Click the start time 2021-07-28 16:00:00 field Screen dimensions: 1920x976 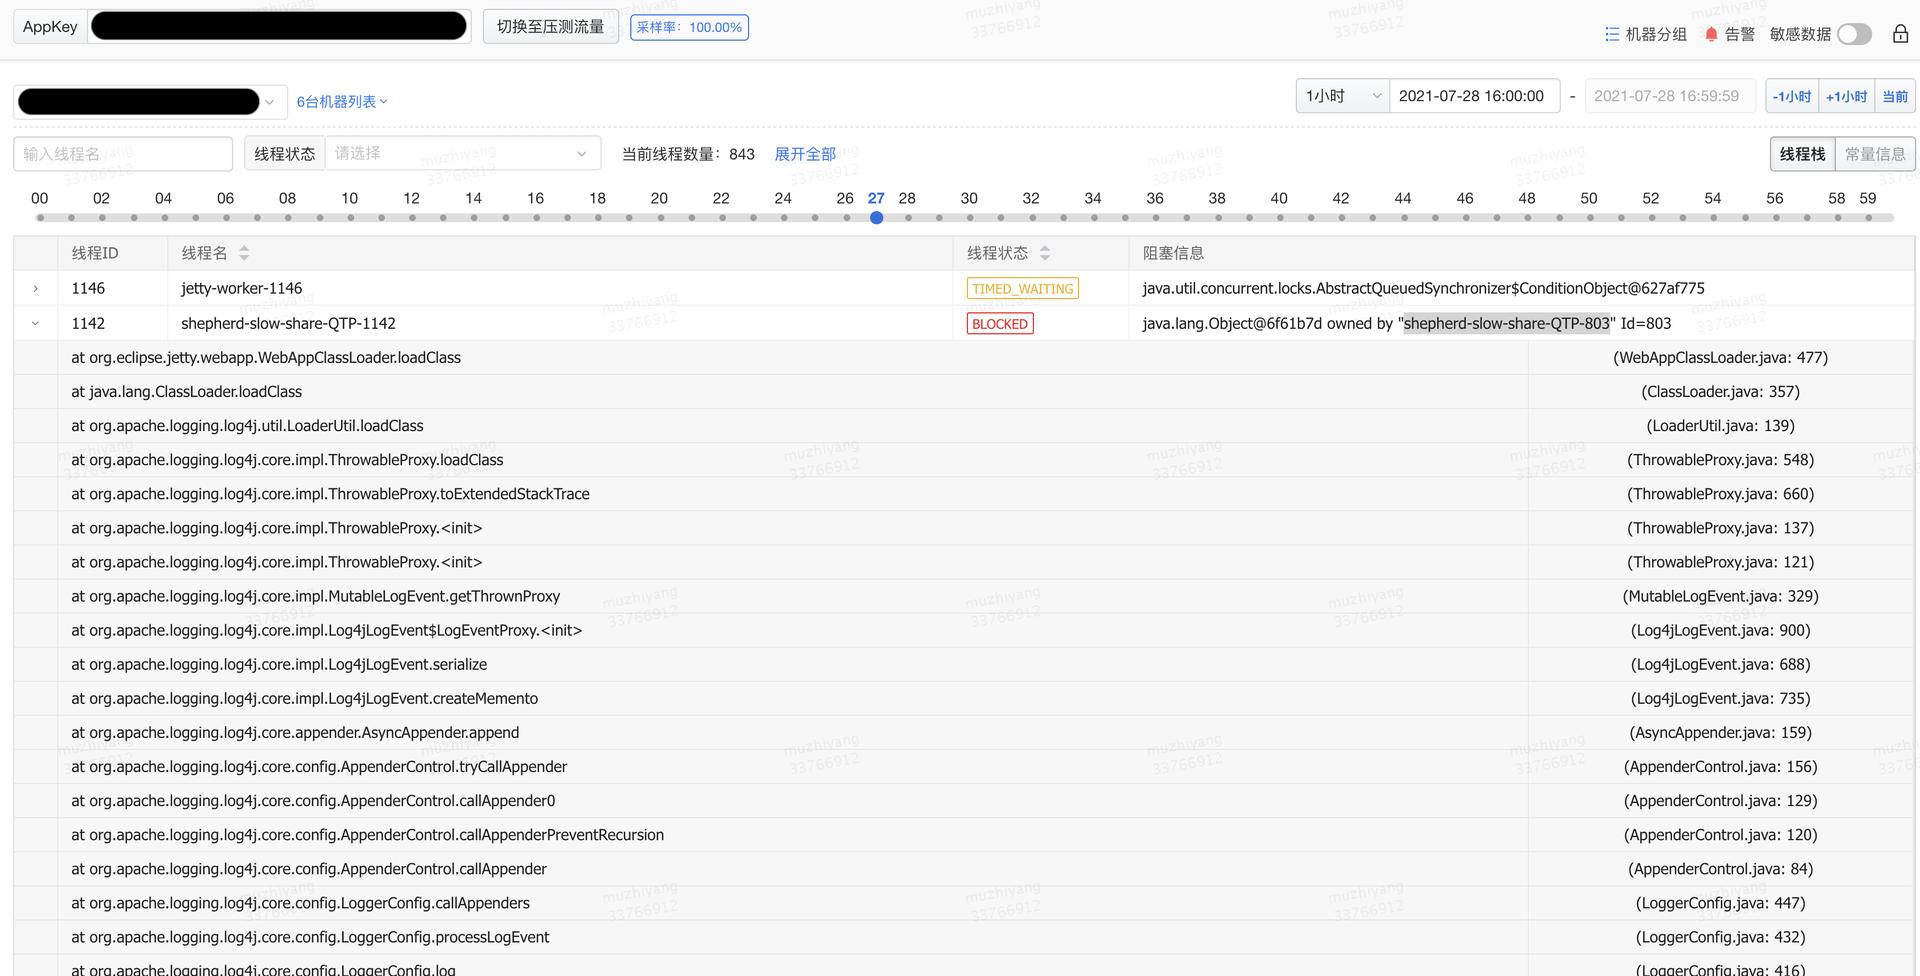[x=1471, y=96]
